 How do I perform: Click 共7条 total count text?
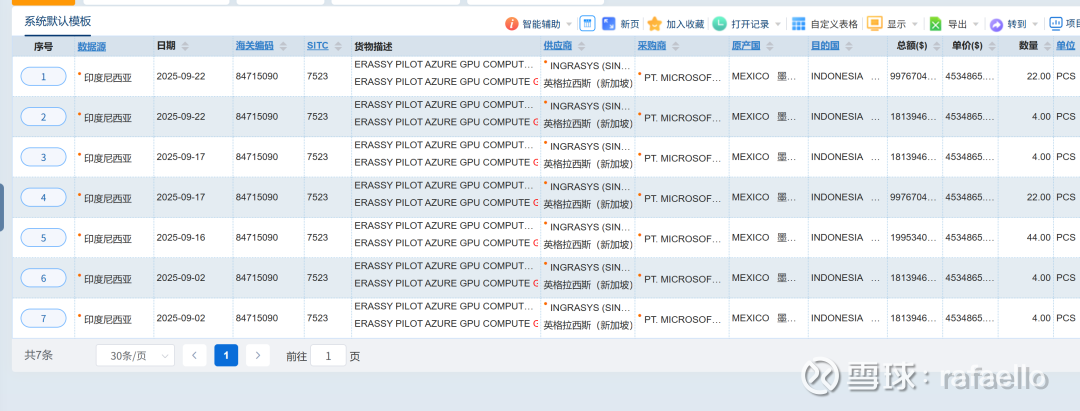(x=39, y=355)
